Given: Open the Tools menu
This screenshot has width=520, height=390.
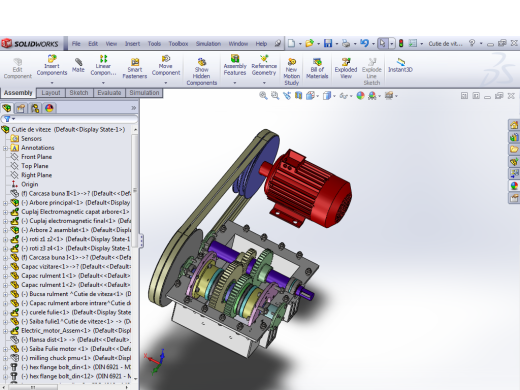Looking at the screenshot, I should [x=154, y=44].
